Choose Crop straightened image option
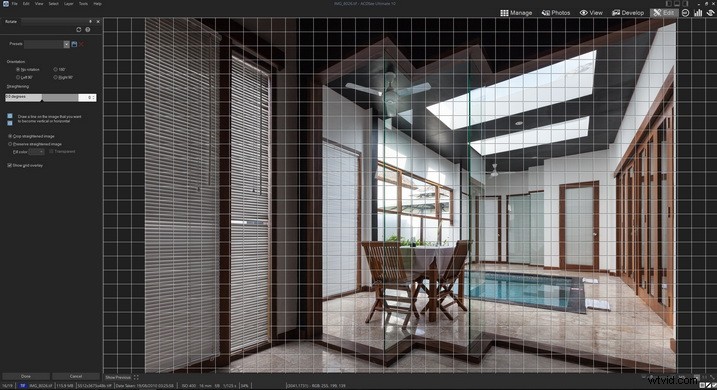Screen dimensions: 717x390 pyautogui.click(x=31, y=136)
